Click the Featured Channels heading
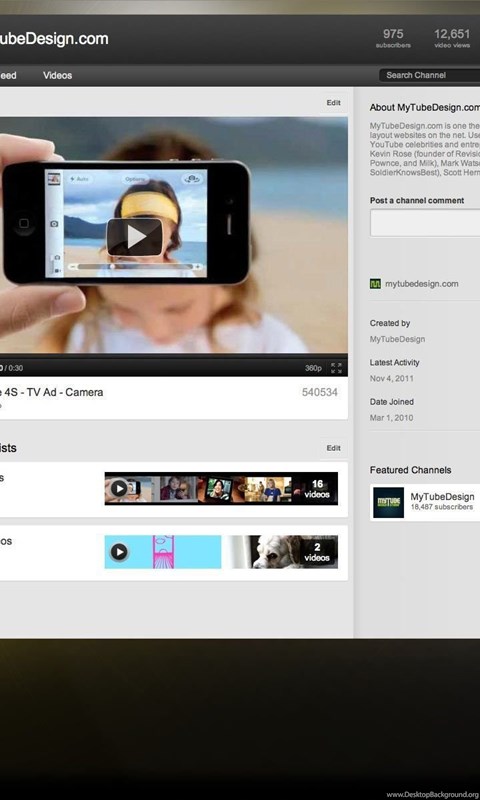This screenshot has height=800, width=480. pyautogui.click(x=411, y=470)
